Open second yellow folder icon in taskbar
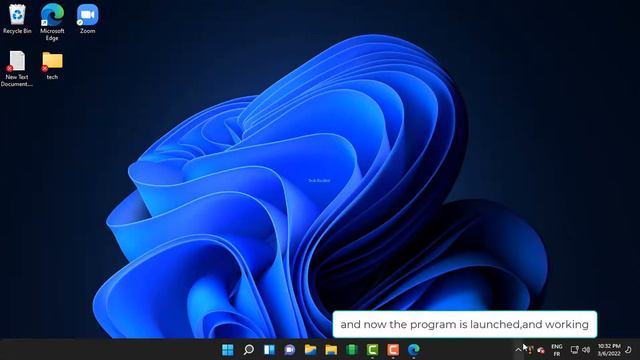The width and height of the screenshot is (640, 360). click(x=331, y=350)
